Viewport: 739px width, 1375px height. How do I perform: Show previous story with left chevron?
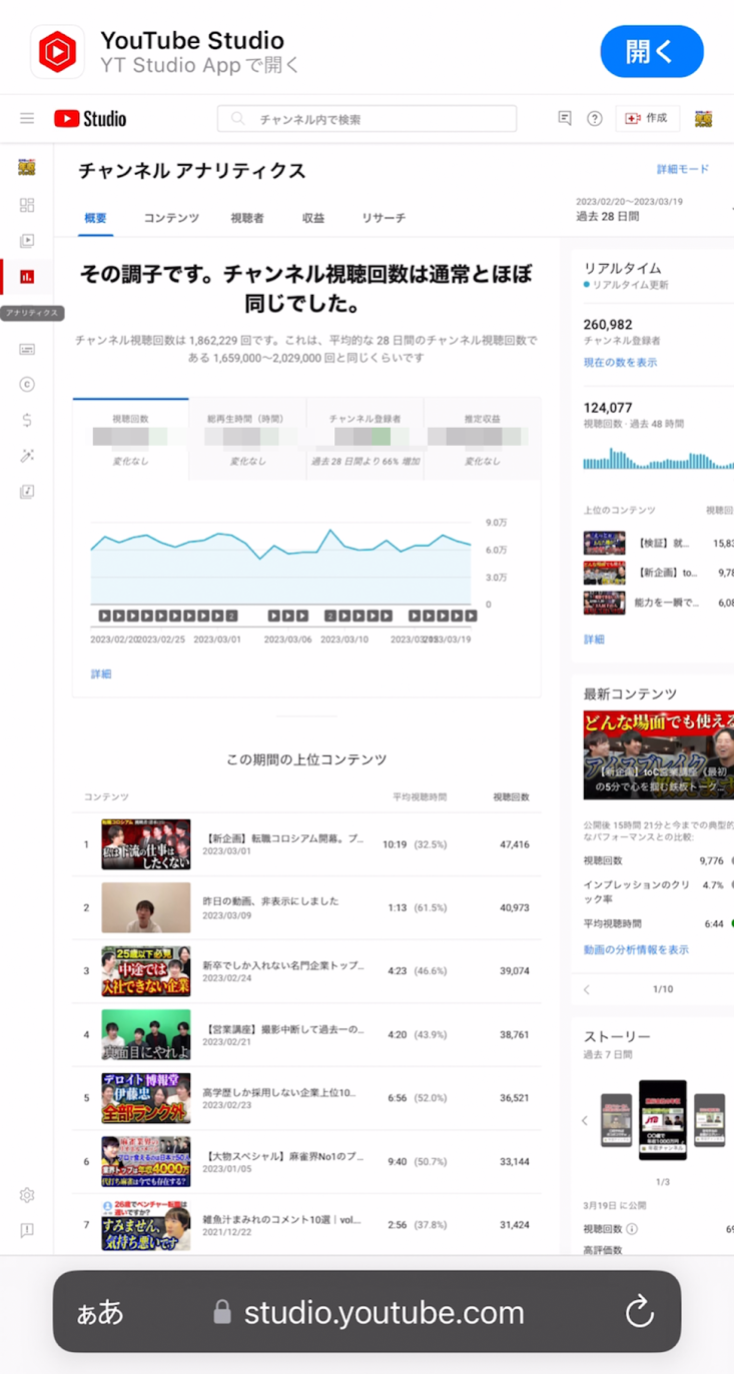click(x=585, y=1120)
